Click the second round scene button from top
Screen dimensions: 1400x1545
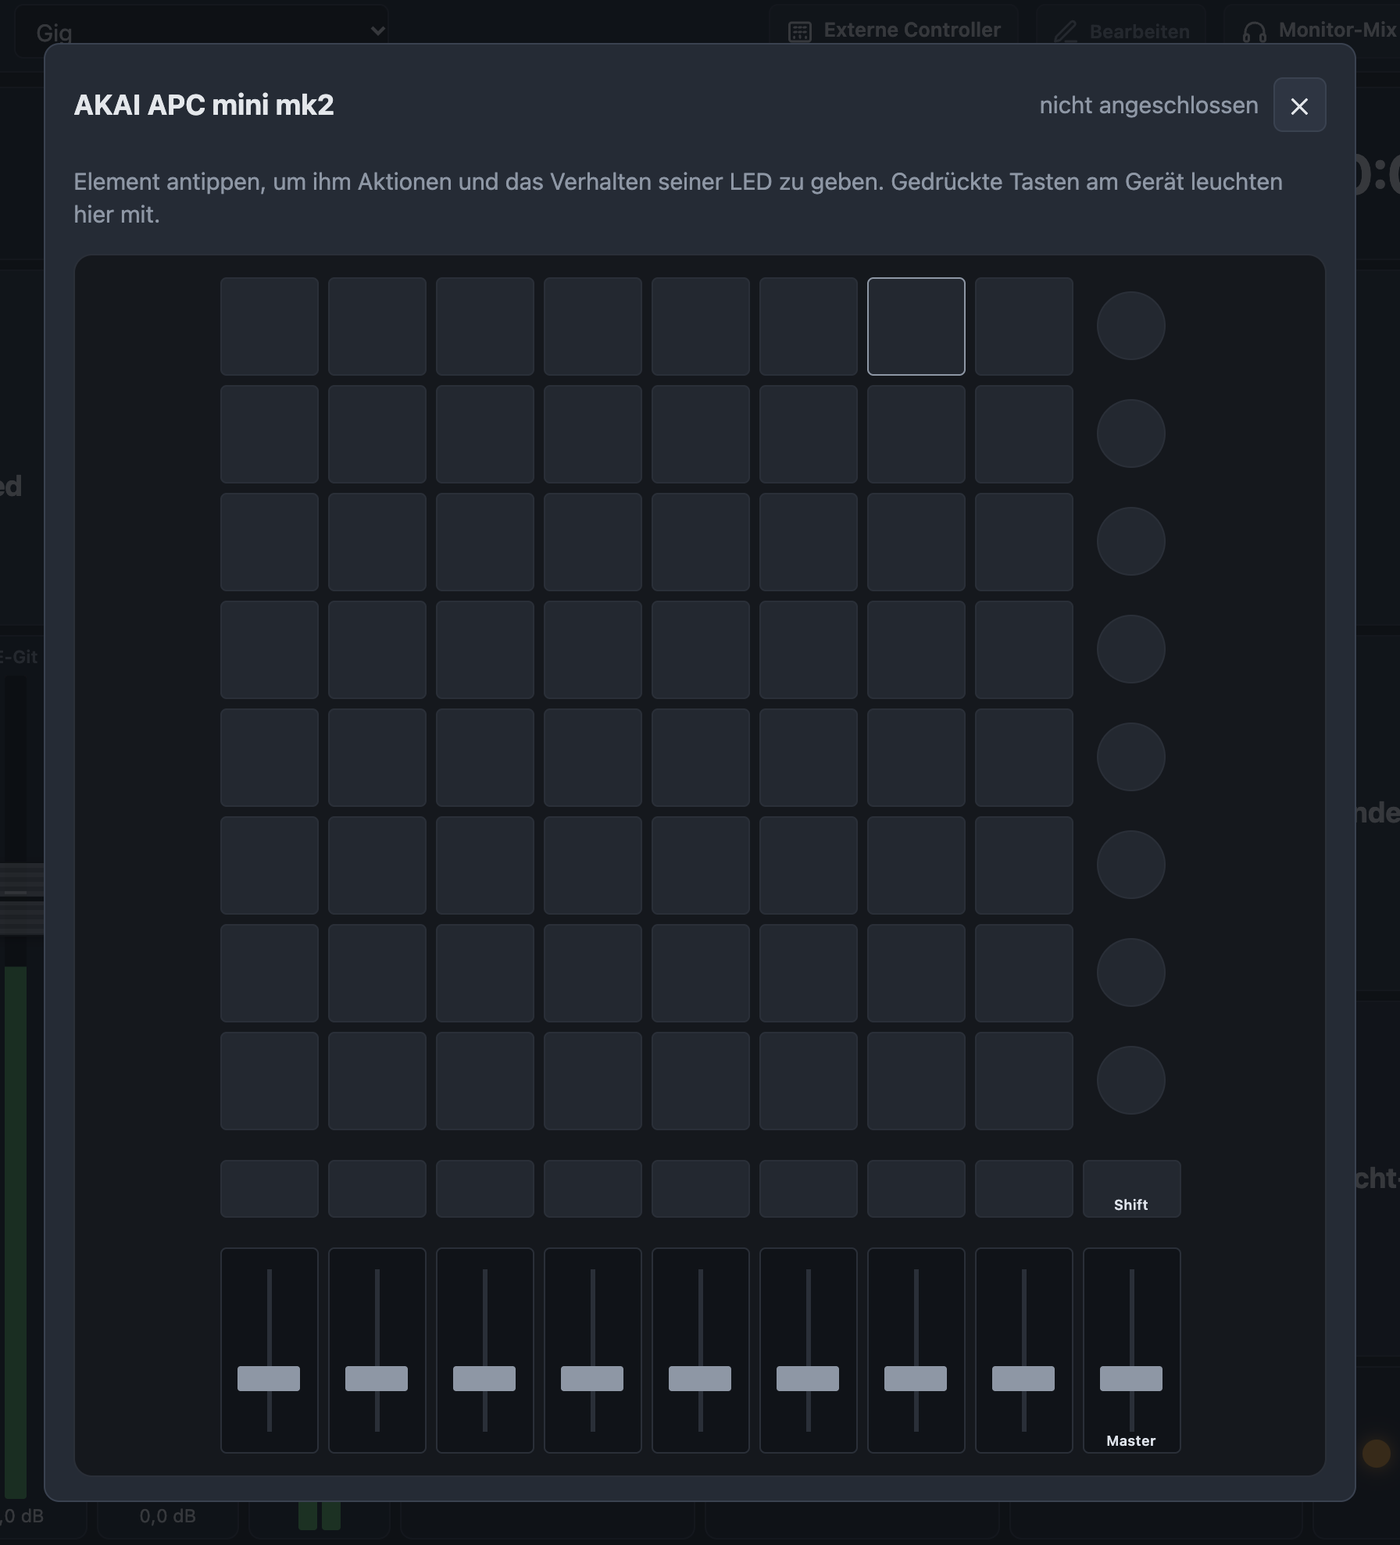coord(1131,434)
